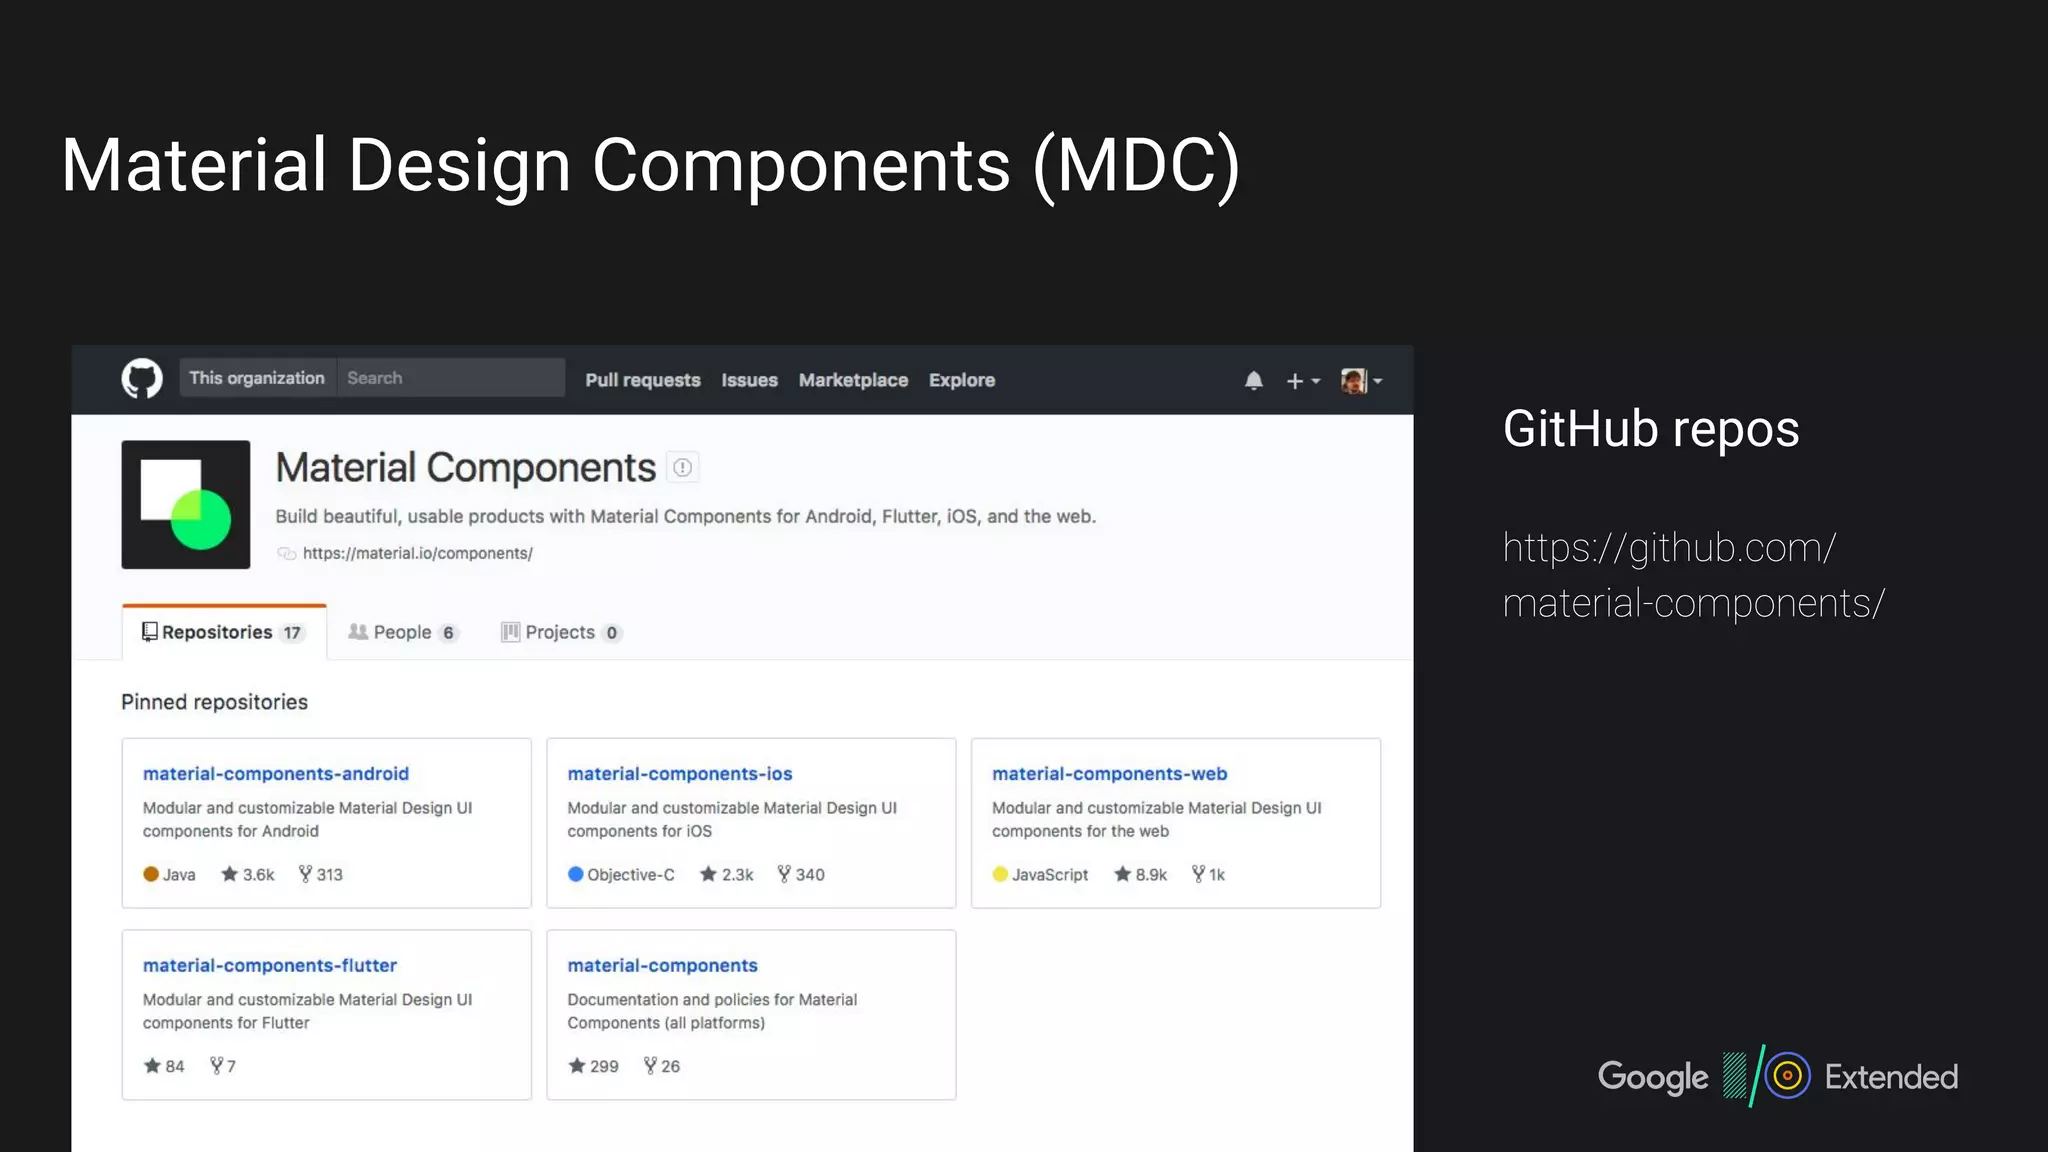Open the notifications bell
The image size is (2048, 1152).
[1254, 380]
